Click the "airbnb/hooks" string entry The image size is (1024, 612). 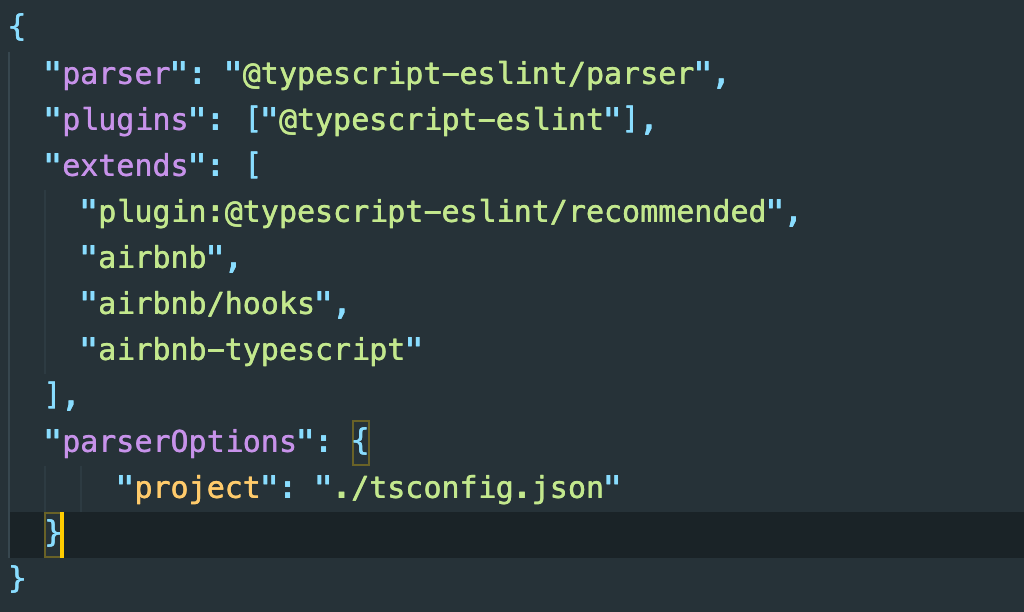(206, 305)
